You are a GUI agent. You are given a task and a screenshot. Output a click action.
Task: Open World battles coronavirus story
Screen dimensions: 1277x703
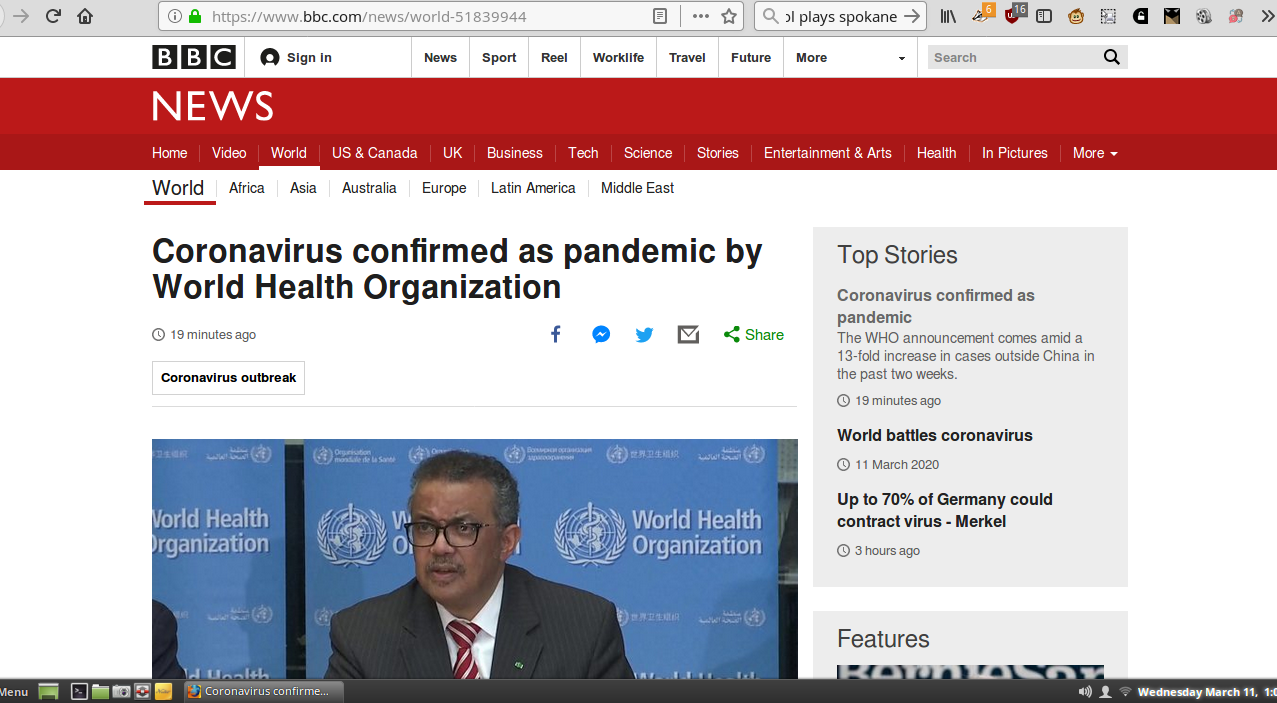[935, 435]
